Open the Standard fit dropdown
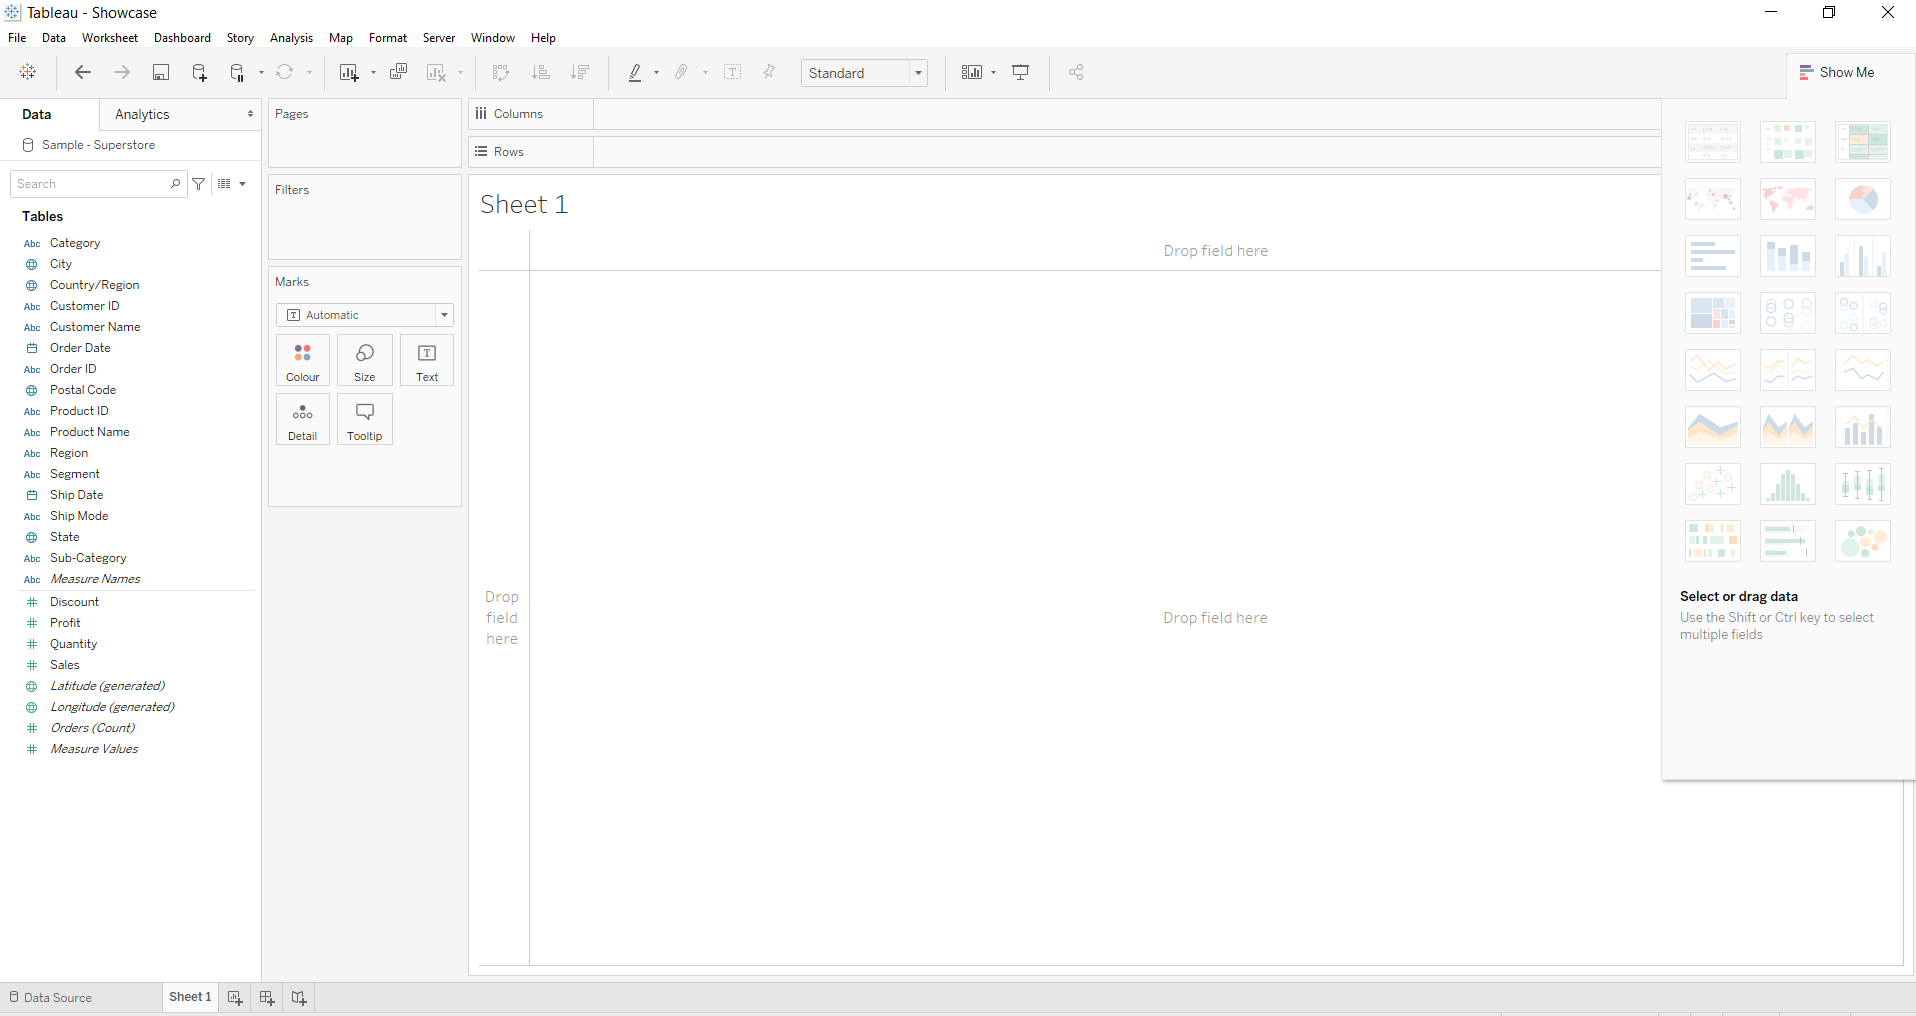Image resolution: width=1916 pixels, height=1016 pixels. pos(864,73)
